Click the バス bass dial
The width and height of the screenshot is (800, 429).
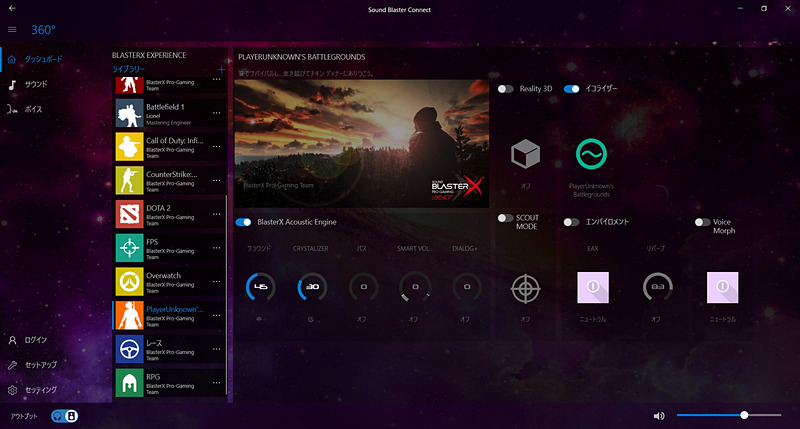tap(363, 287)
